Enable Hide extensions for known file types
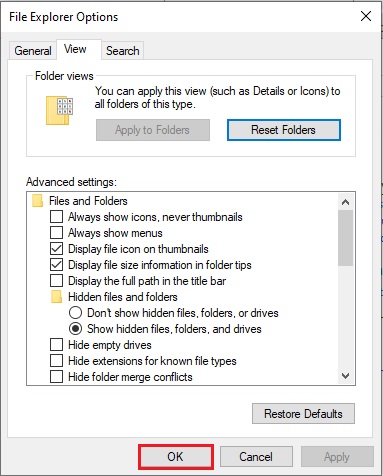 point(56,361)
